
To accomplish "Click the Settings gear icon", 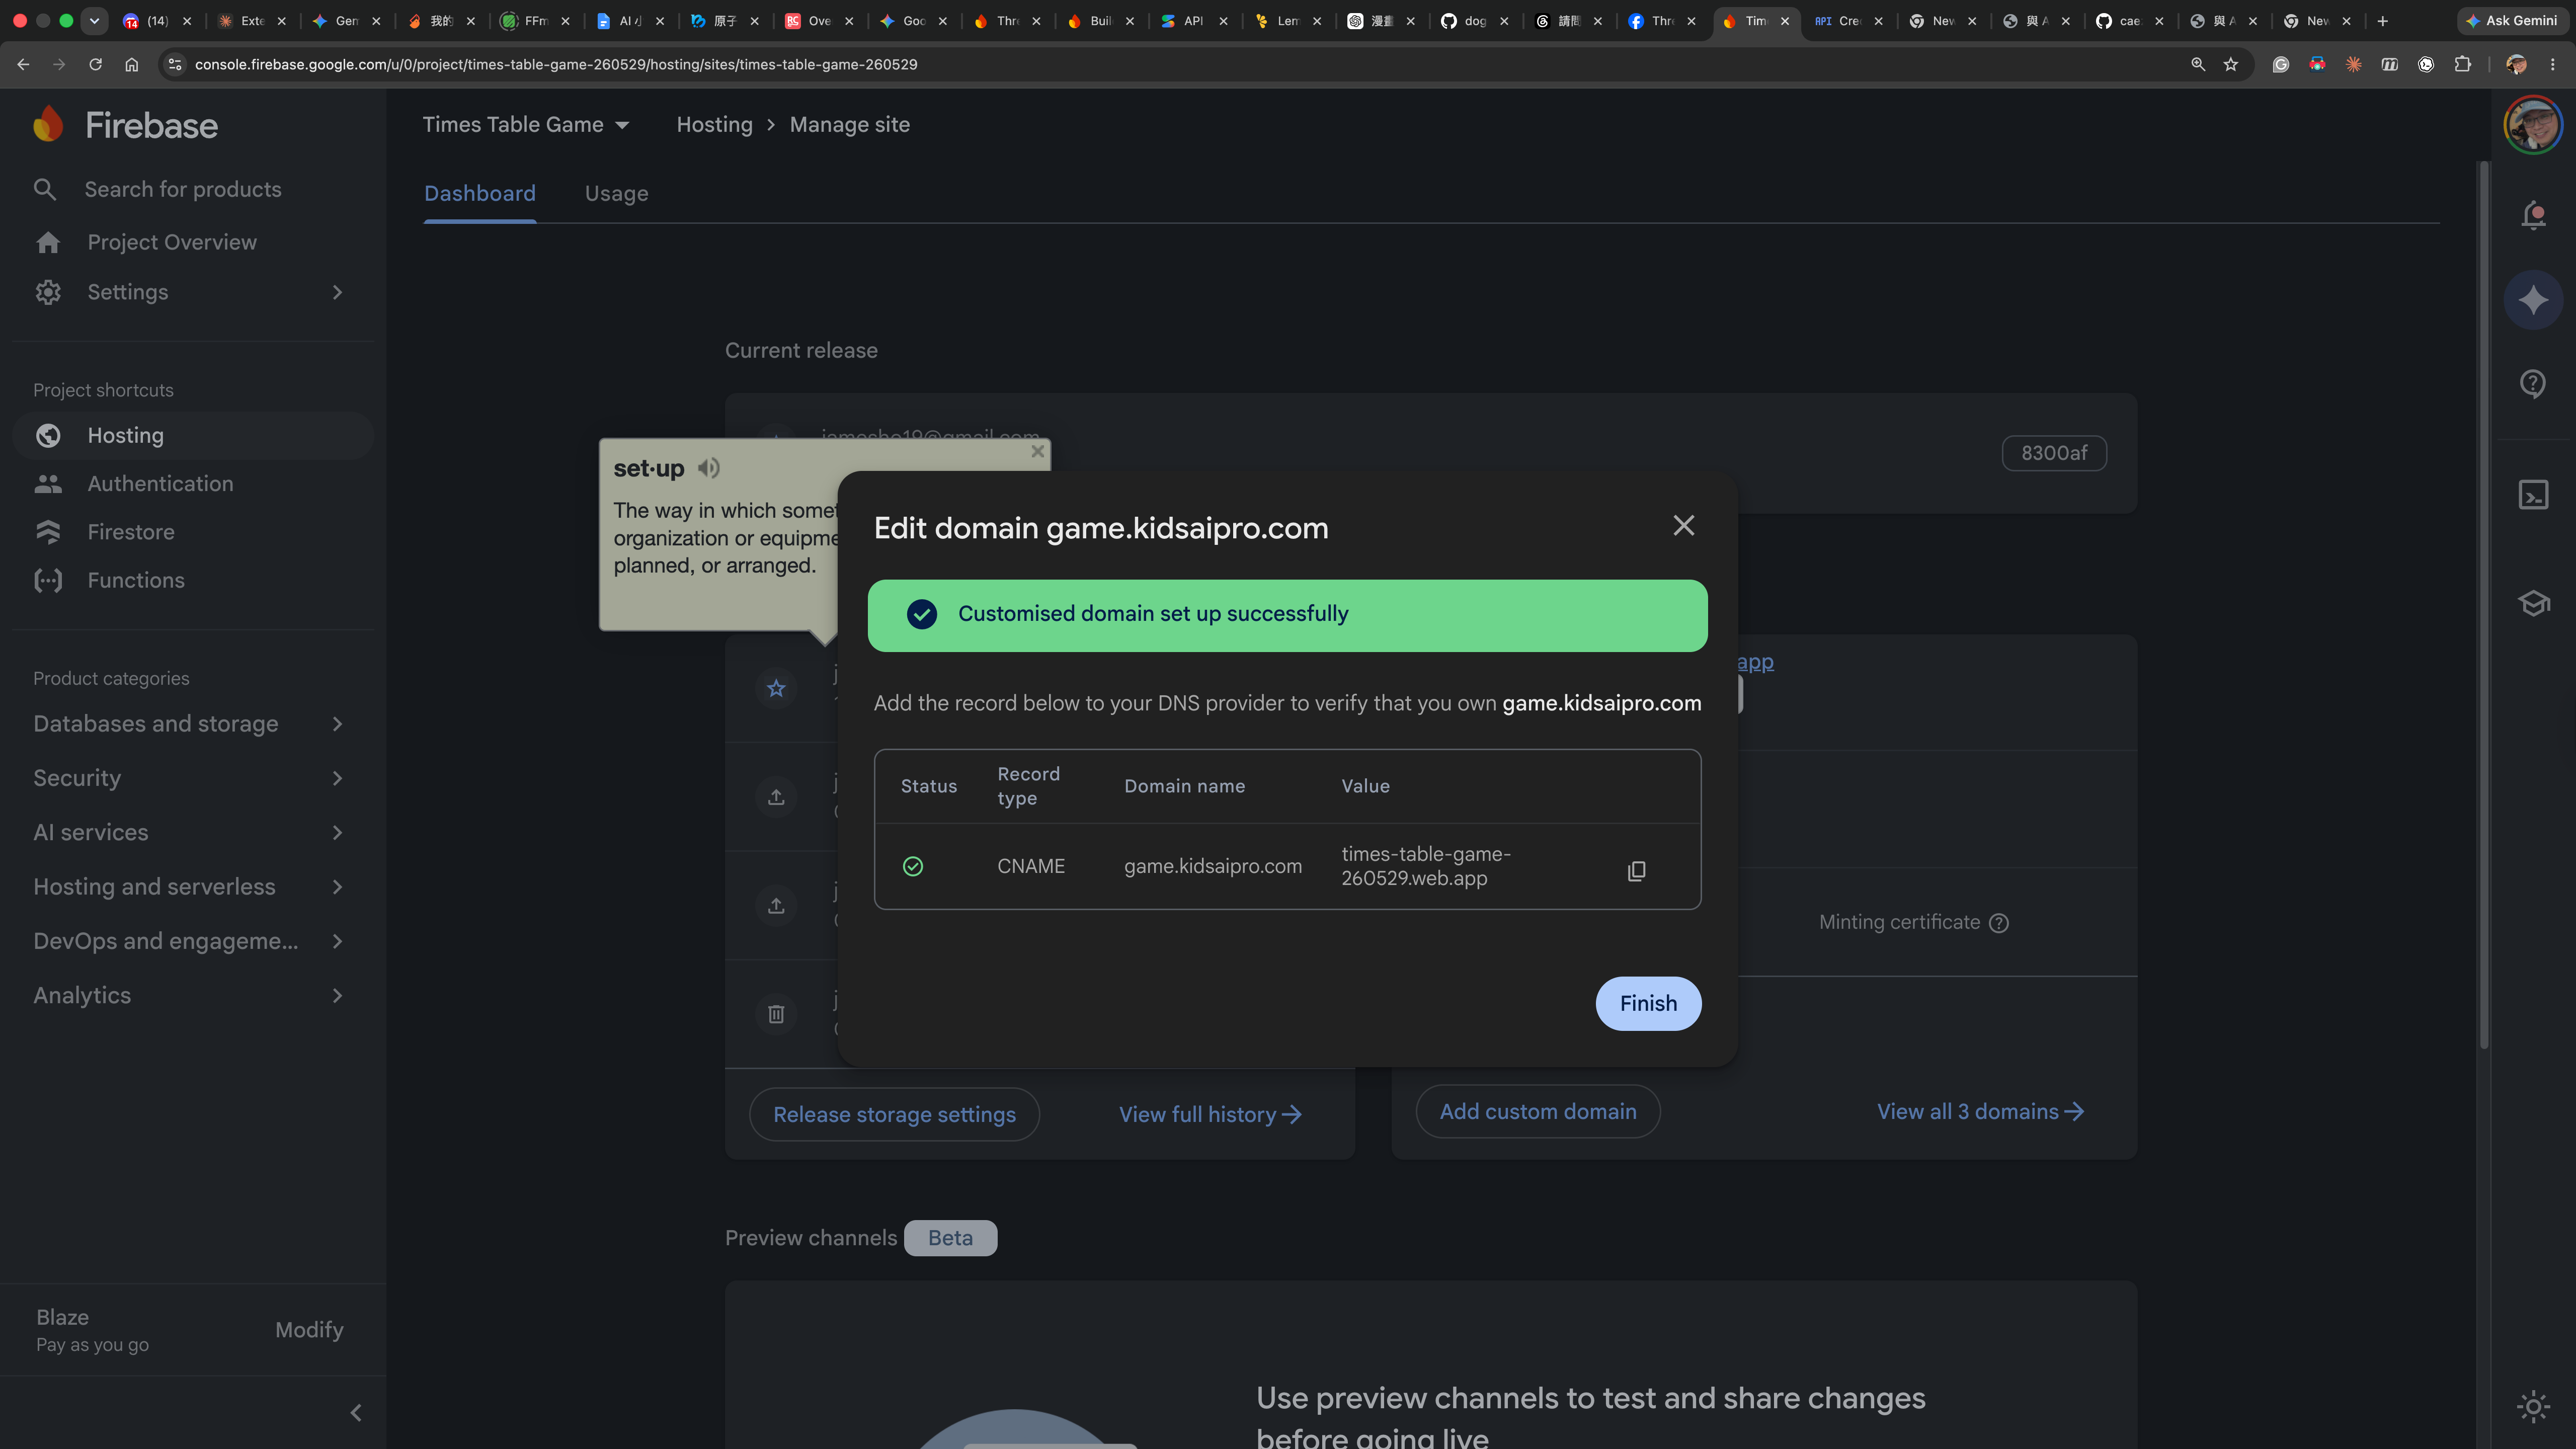I will 48,292.
